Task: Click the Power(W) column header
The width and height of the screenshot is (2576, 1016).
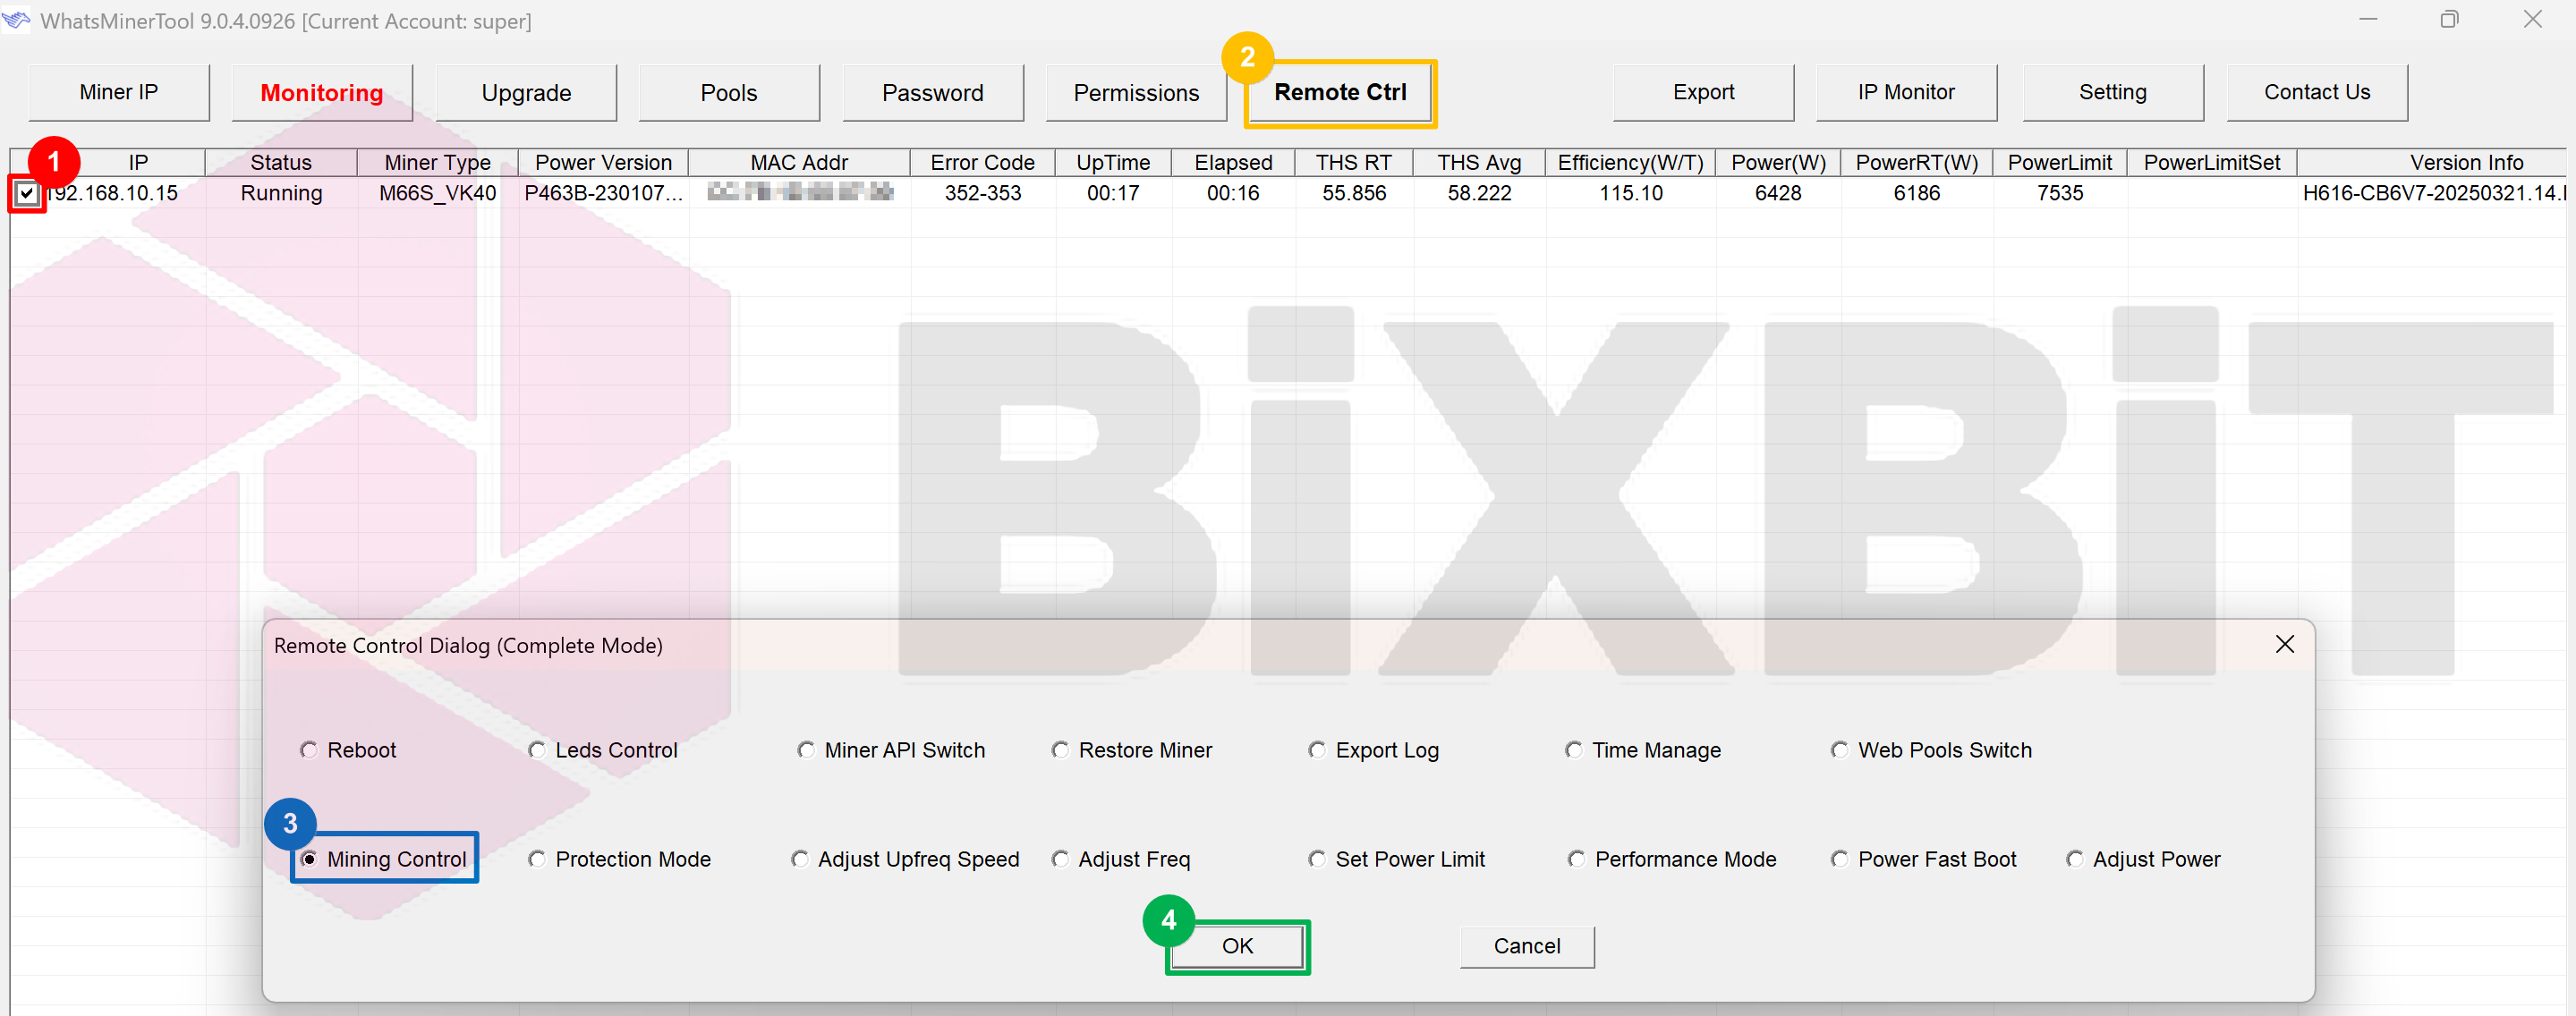Action: 1778,162
